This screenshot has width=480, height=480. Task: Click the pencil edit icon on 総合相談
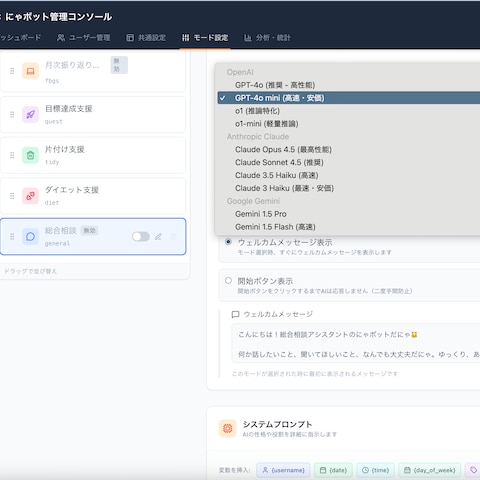tap(158, 237)
